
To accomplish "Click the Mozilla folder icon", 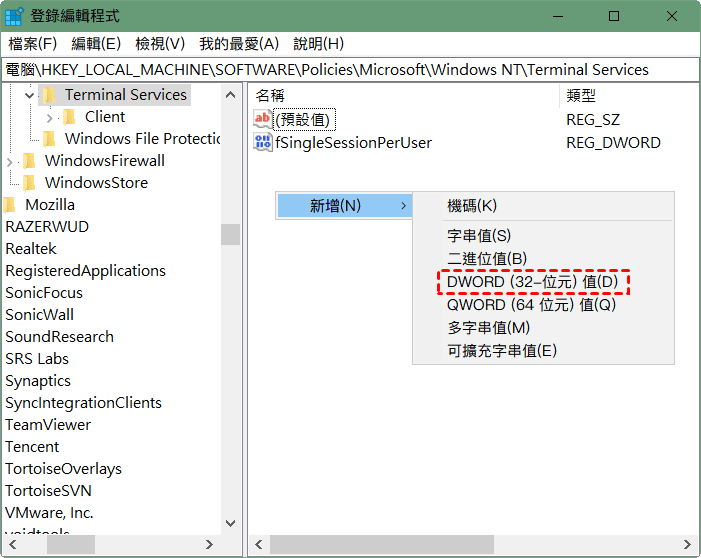I will [10, 205].
